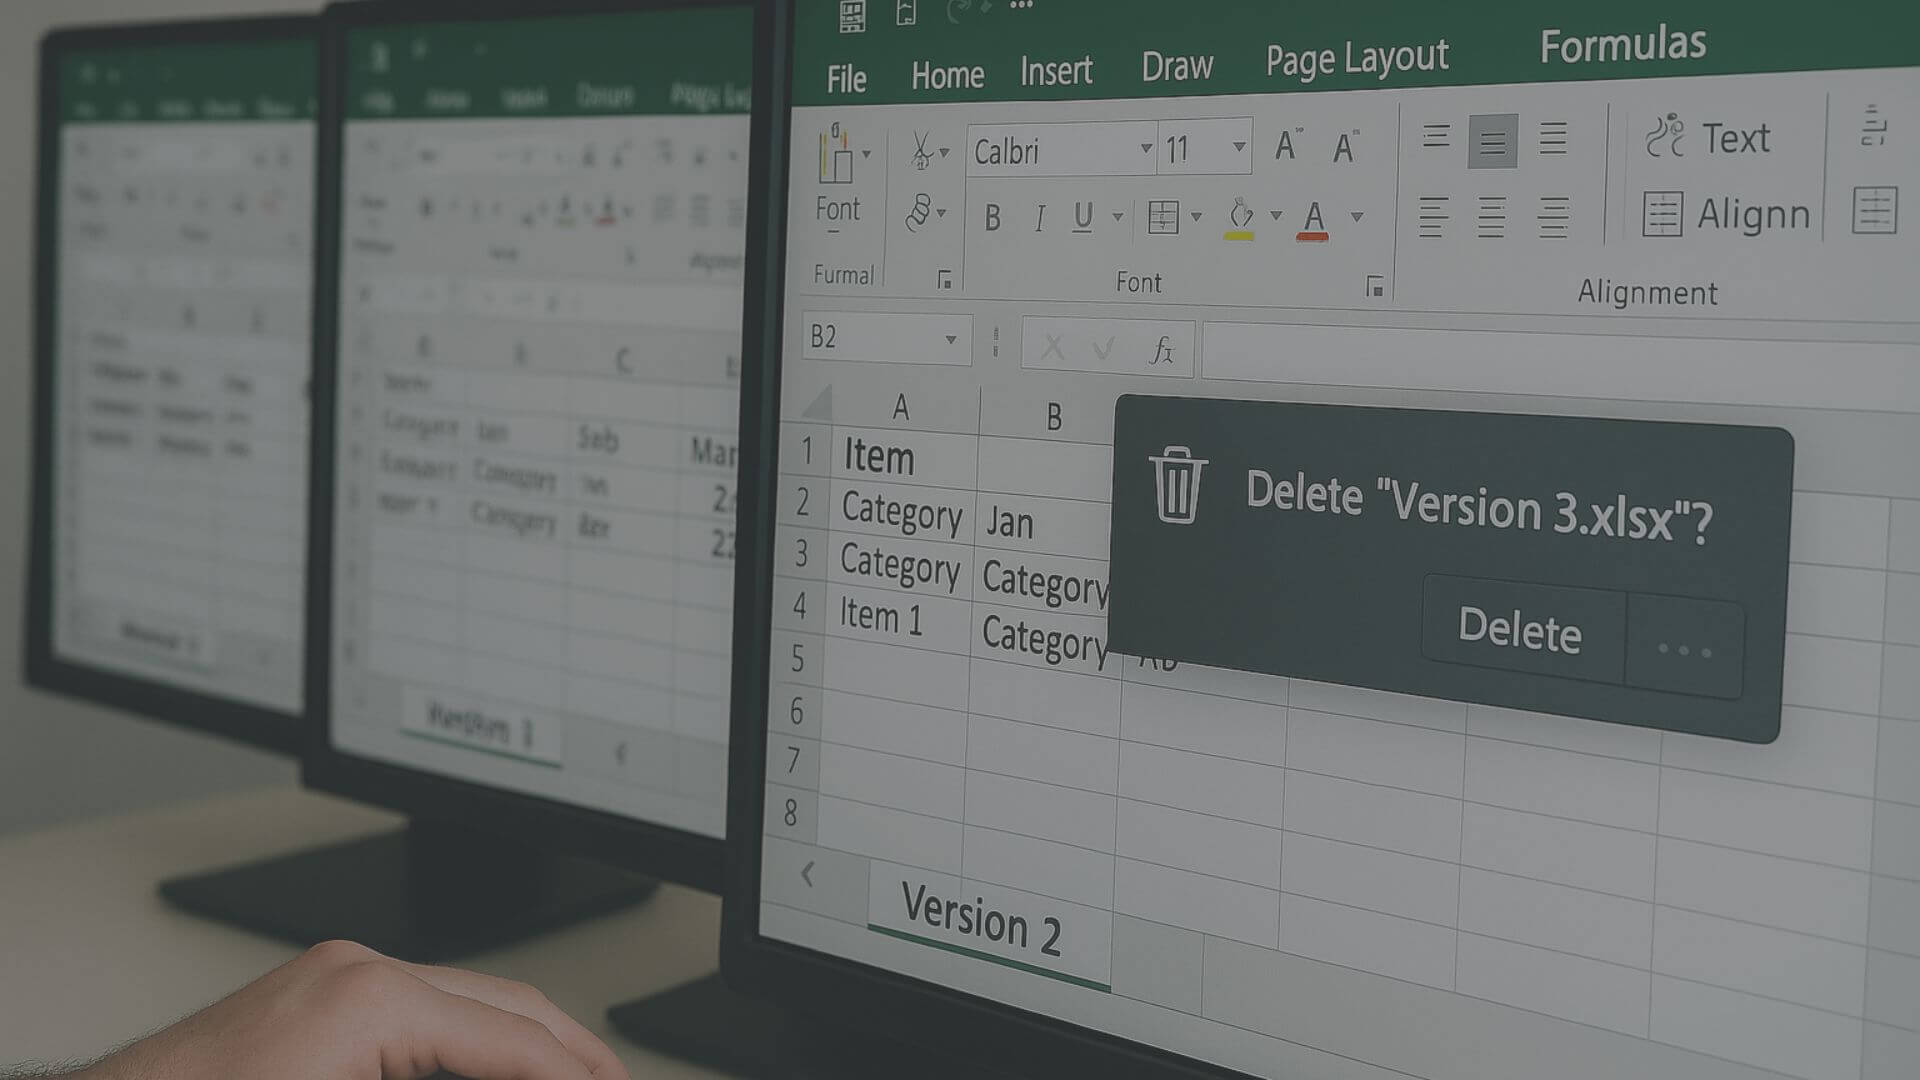Select column B header

click(1052, 416)
